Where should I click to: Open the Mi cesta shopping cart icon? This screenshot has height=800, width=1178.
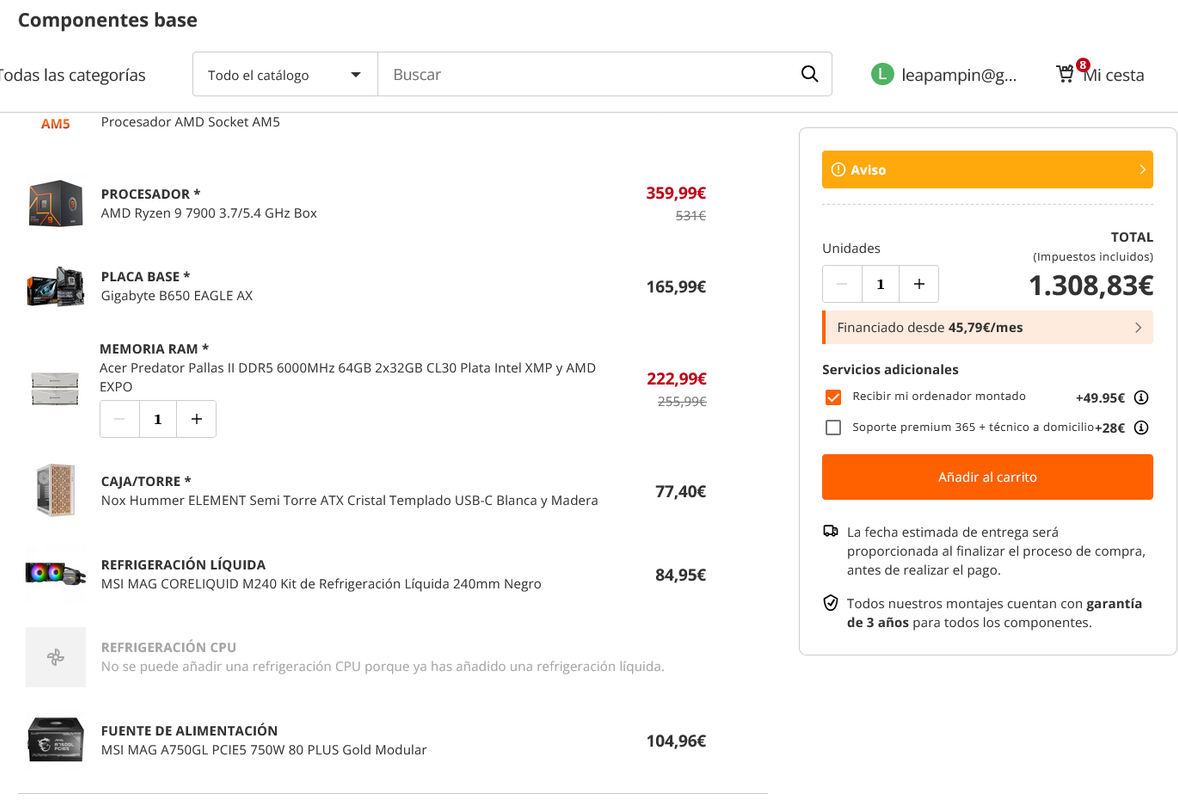pos(1065,74)
